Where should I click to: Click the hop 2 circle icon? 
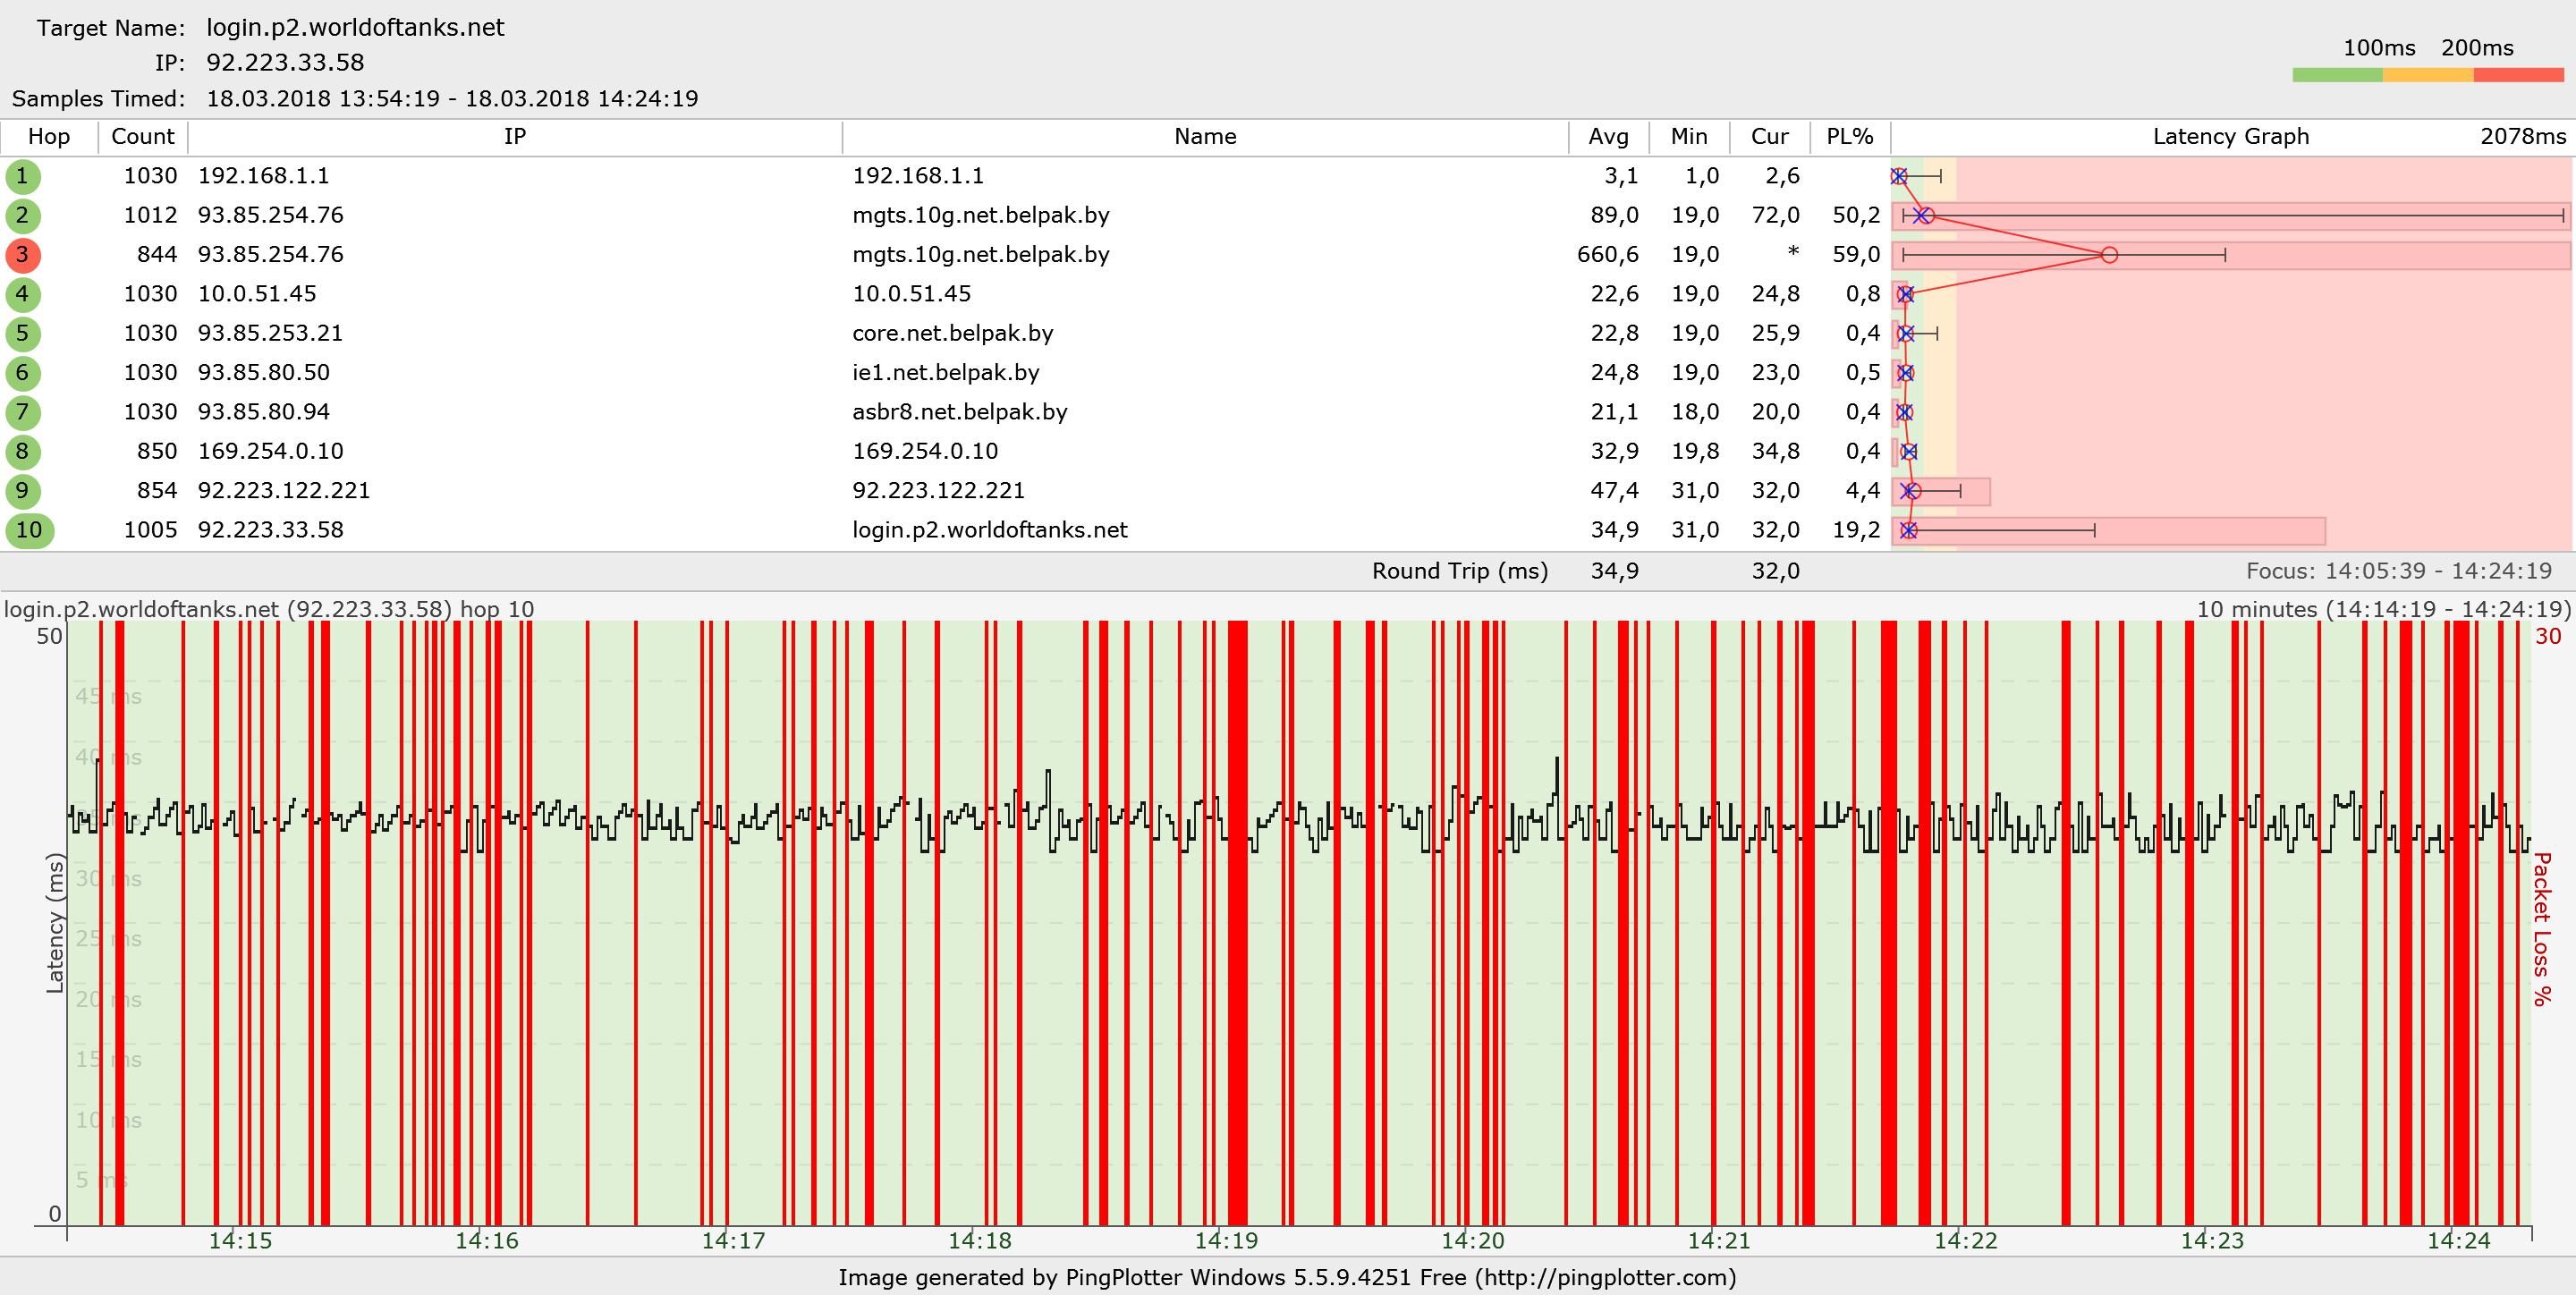coord(22,215)
